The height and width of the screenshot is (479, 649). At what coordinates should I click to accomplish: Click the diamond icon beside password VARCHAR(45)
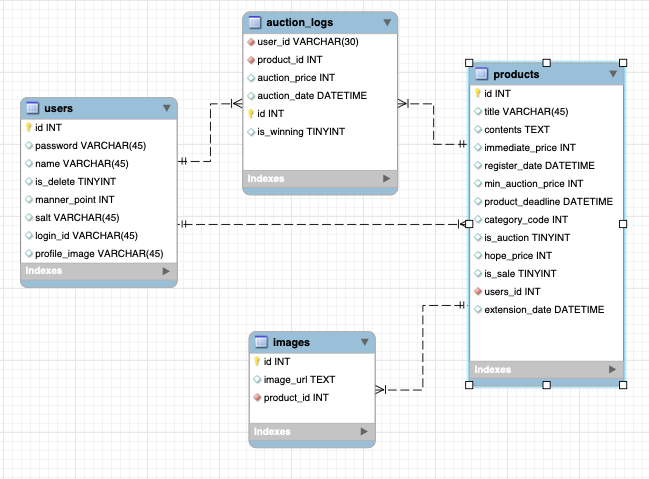click(29, 145)
